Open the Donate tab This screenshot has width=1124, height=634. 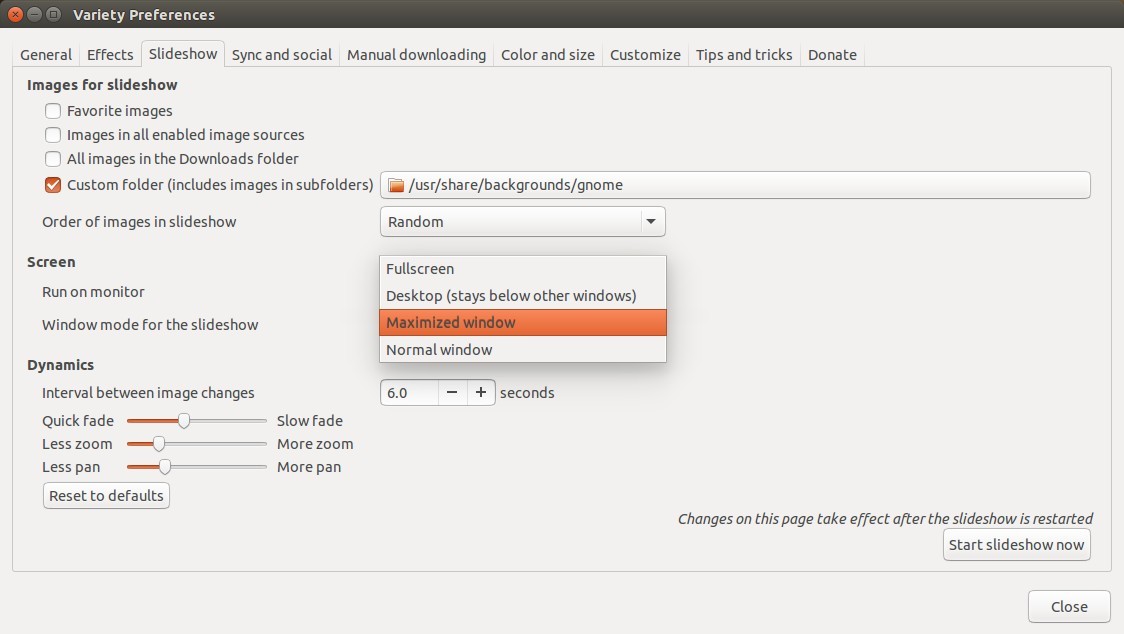coord(832,54)
